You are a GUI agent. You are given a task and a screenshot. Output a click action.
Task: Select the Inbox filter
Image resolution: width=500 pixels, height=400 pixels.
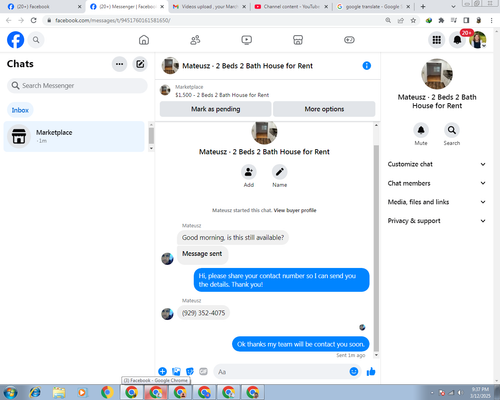click(x=20, y=110)
